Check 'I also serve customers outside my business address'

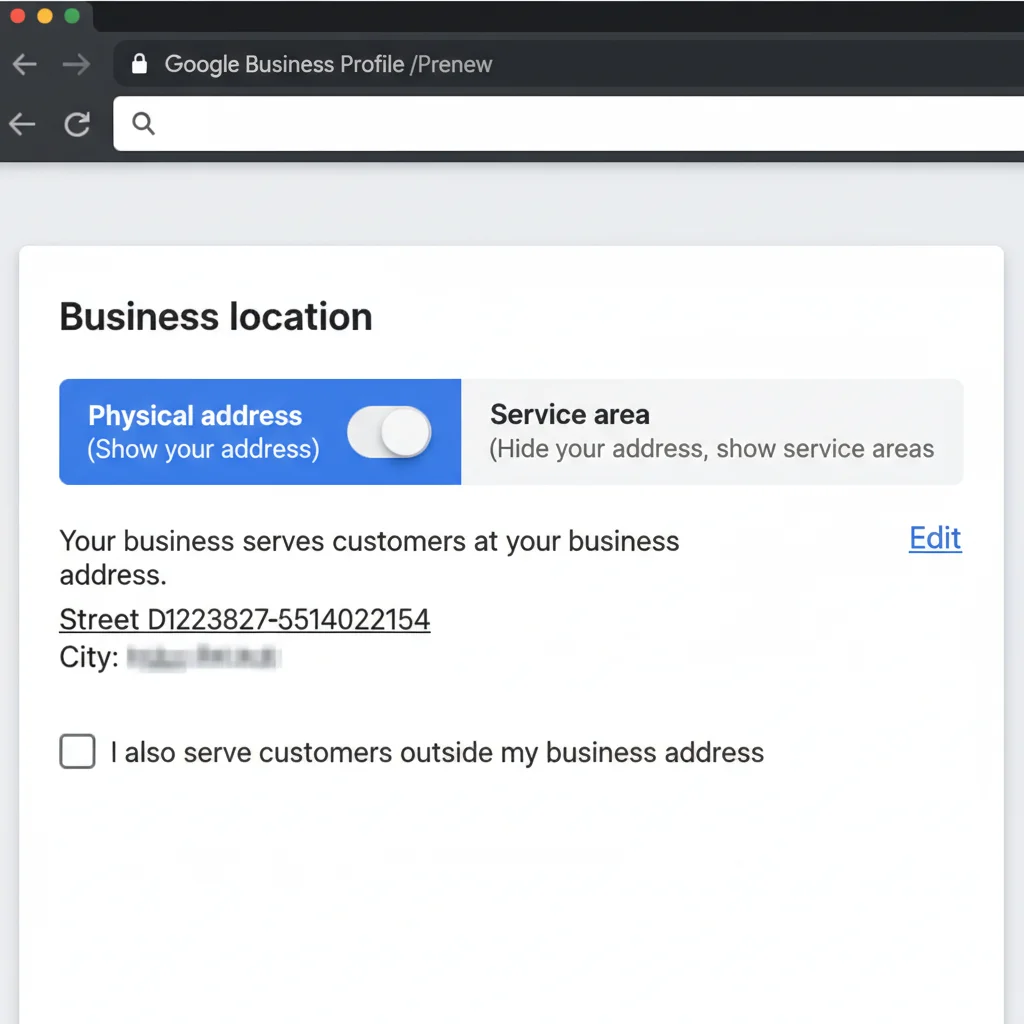78,751
